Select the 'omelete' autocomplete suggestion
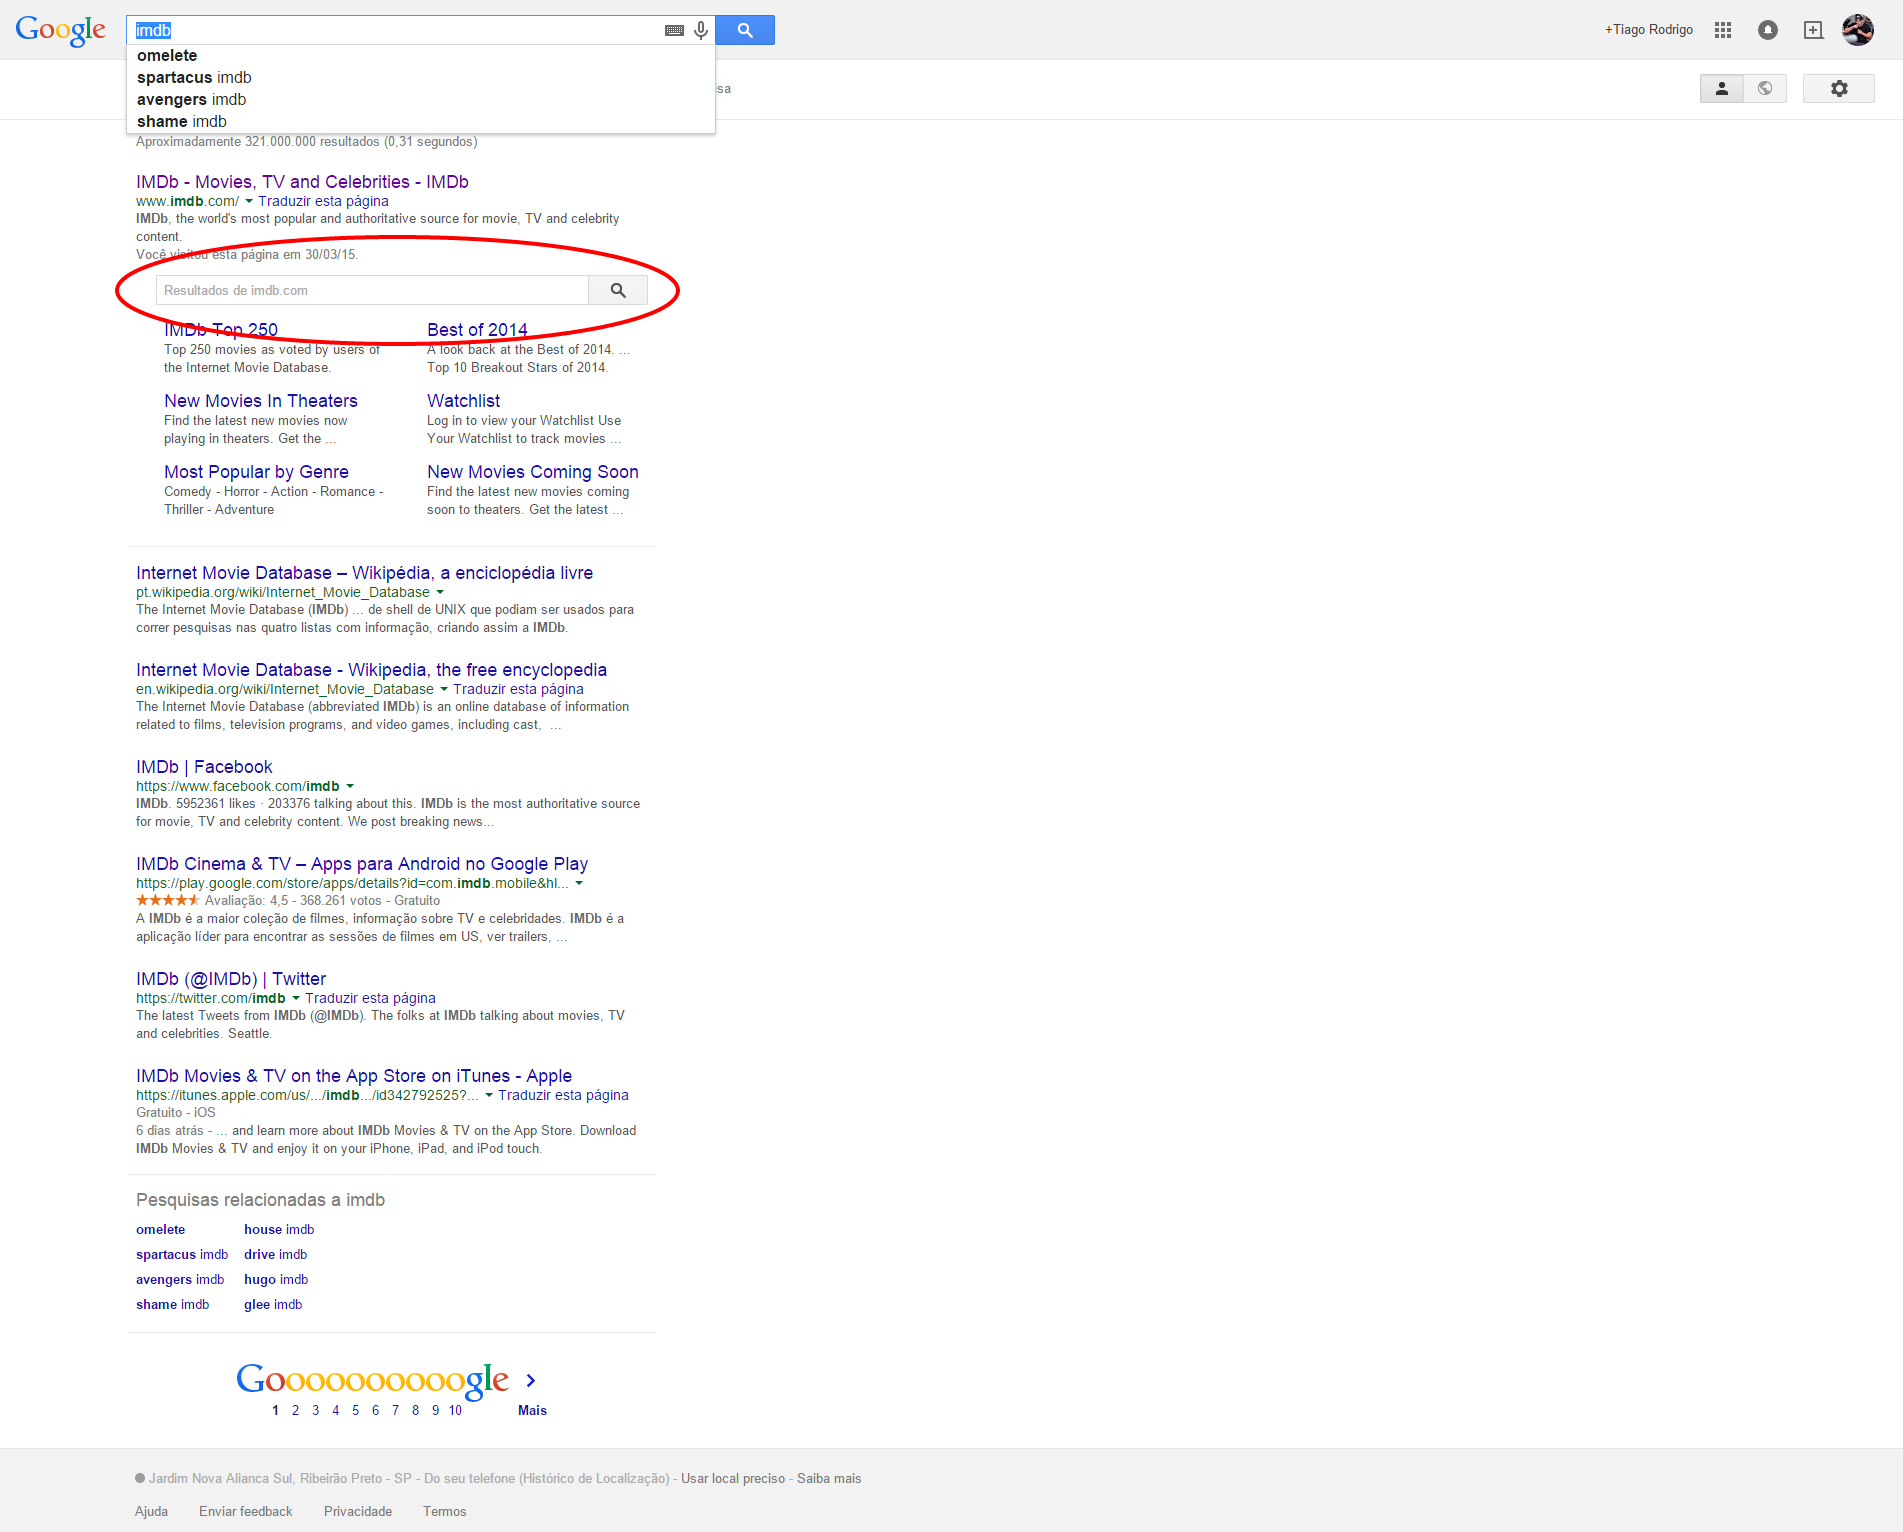1903x1532 pixels. pyautogui.click(x=421, y=56)
